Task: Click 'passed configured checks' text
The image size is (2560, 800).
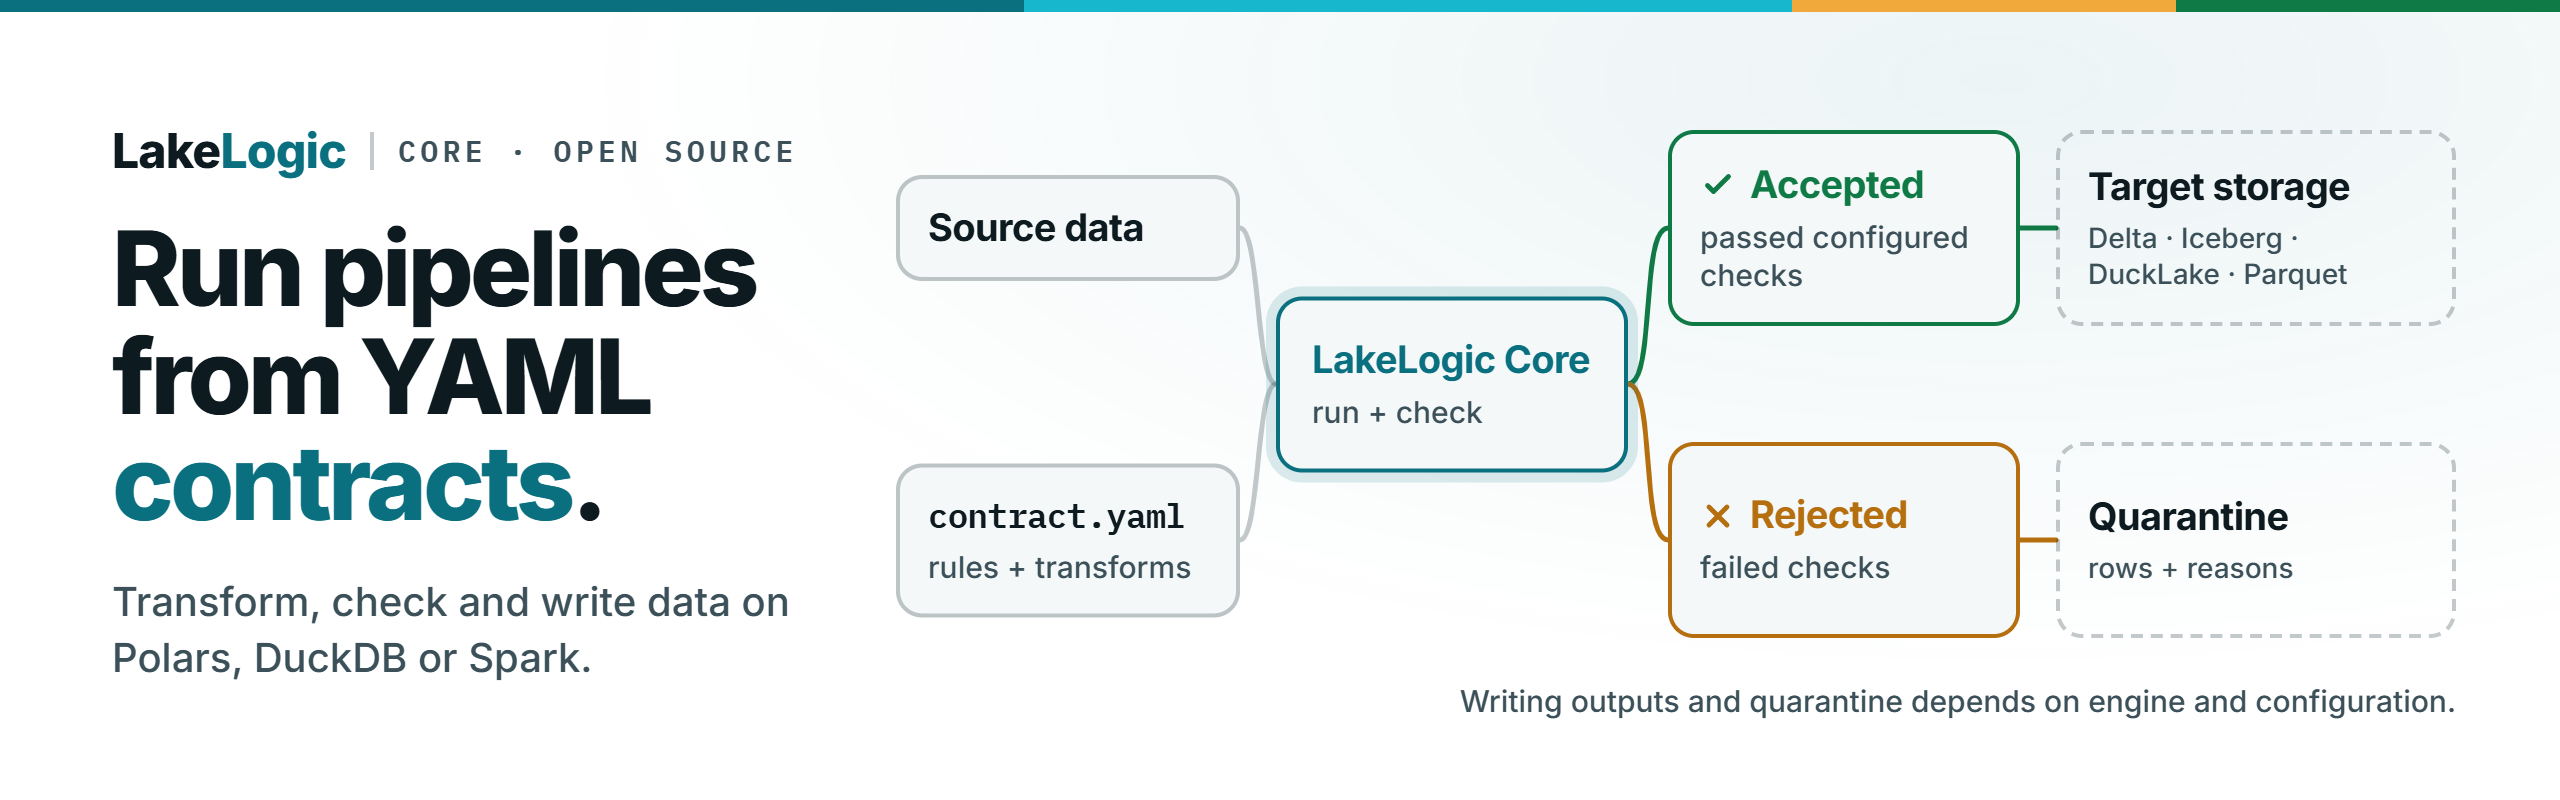Action: [x=1833, y=256]
